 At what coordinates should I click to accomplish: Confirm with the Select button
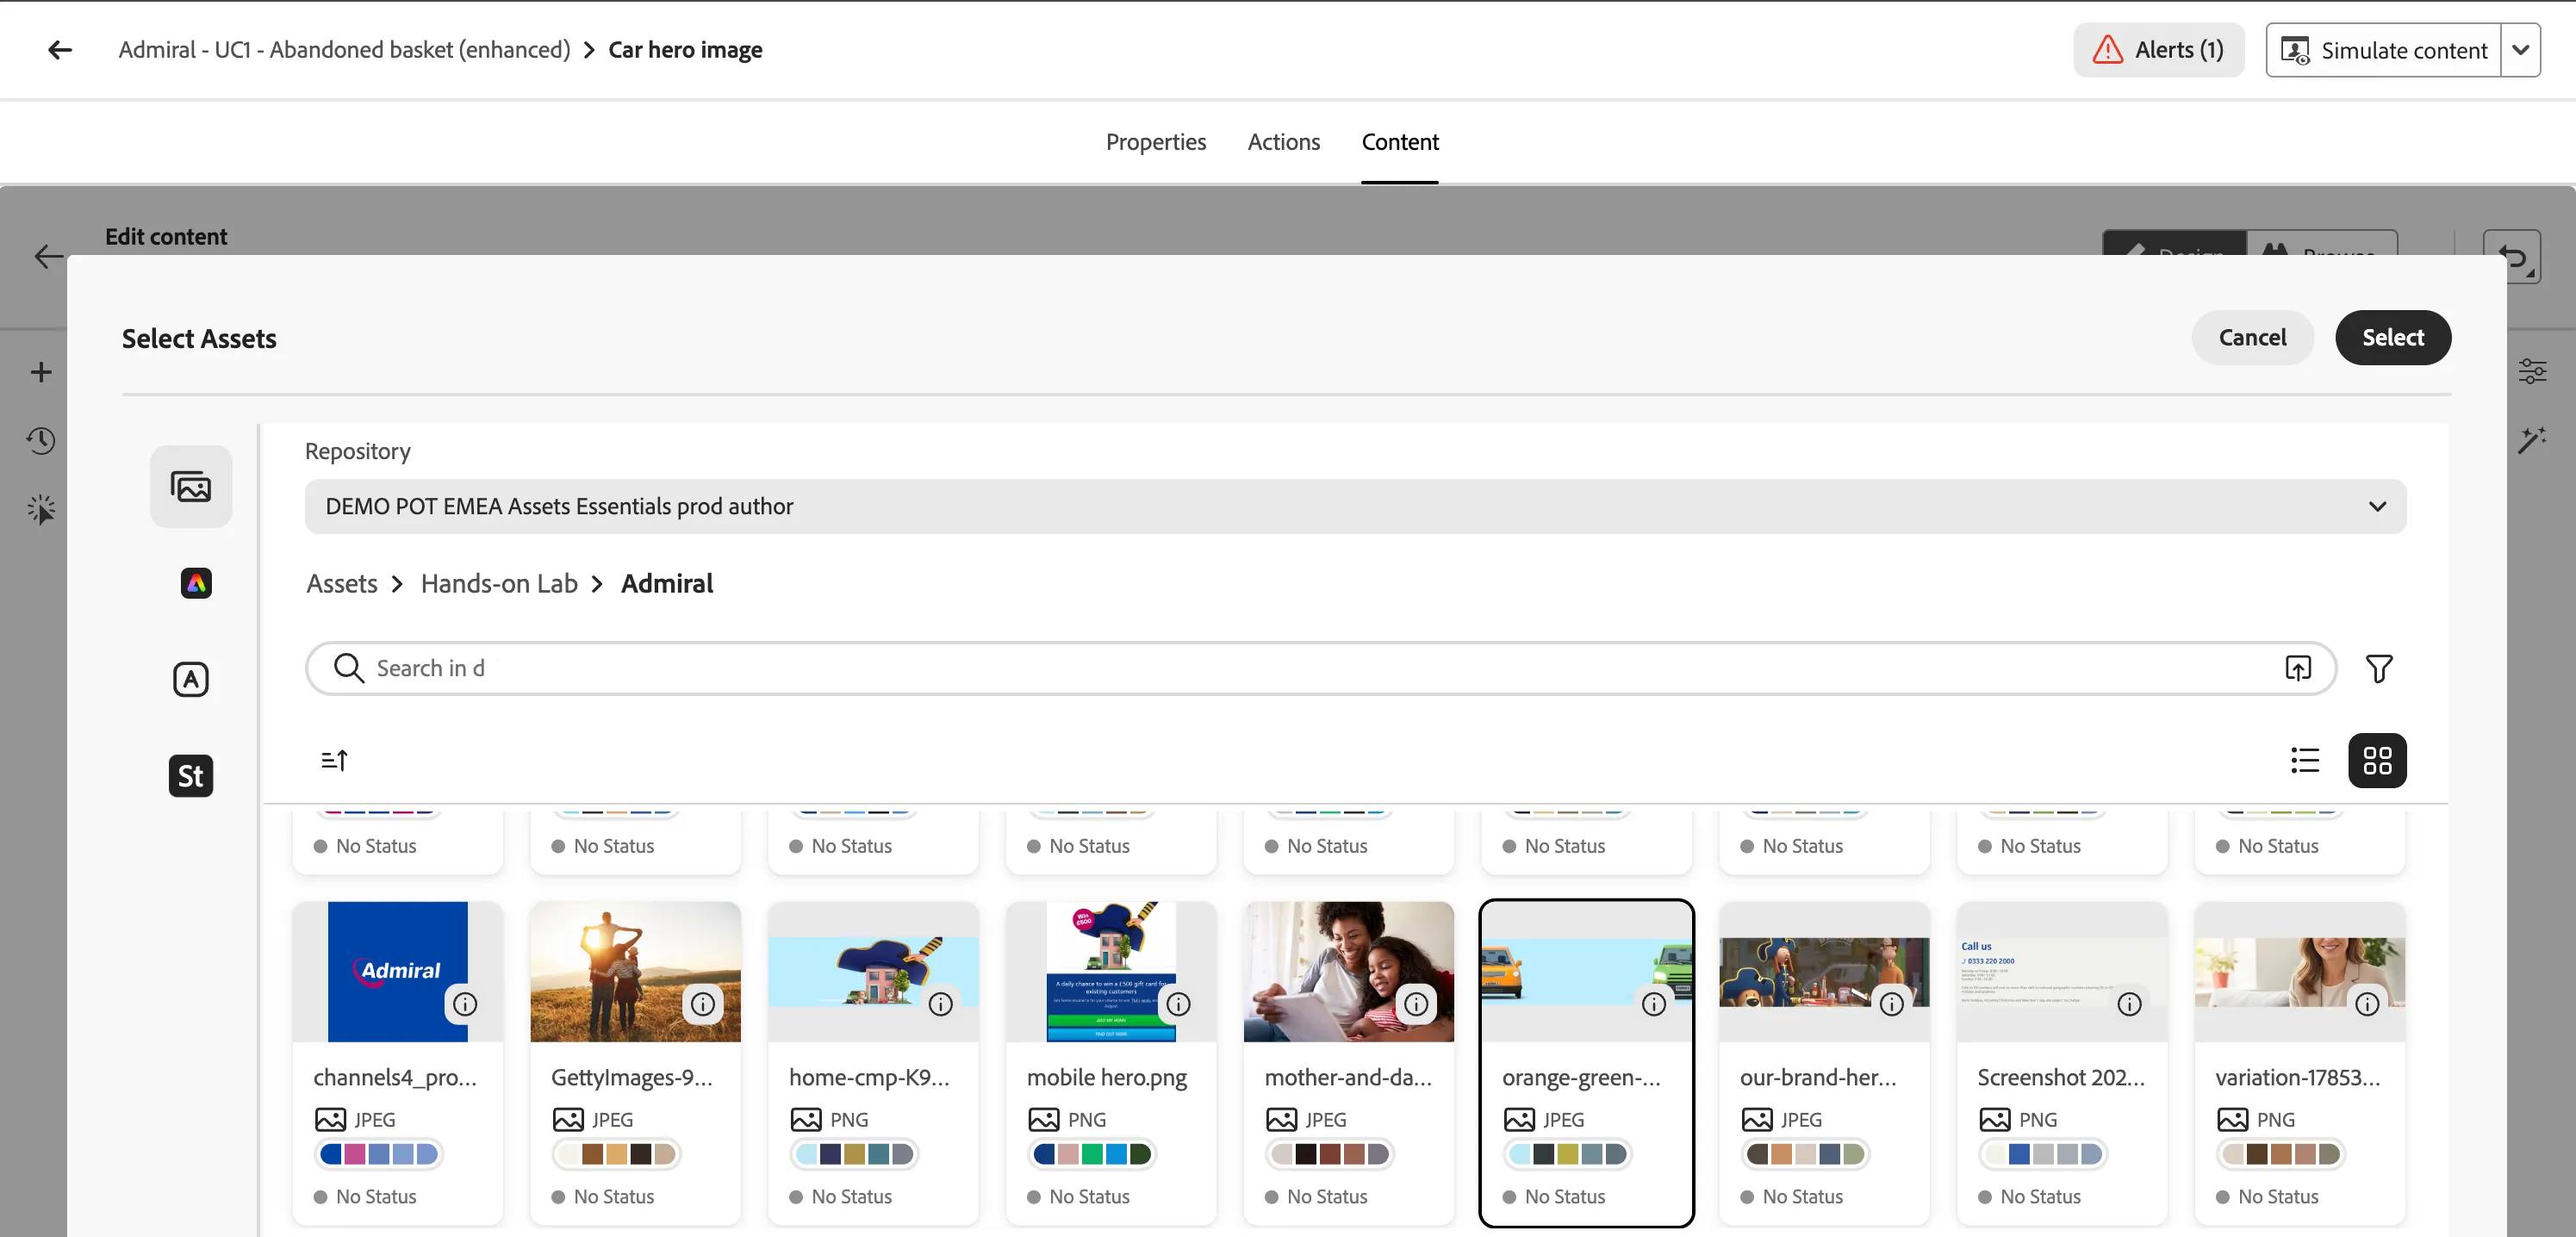point(2393,338)
